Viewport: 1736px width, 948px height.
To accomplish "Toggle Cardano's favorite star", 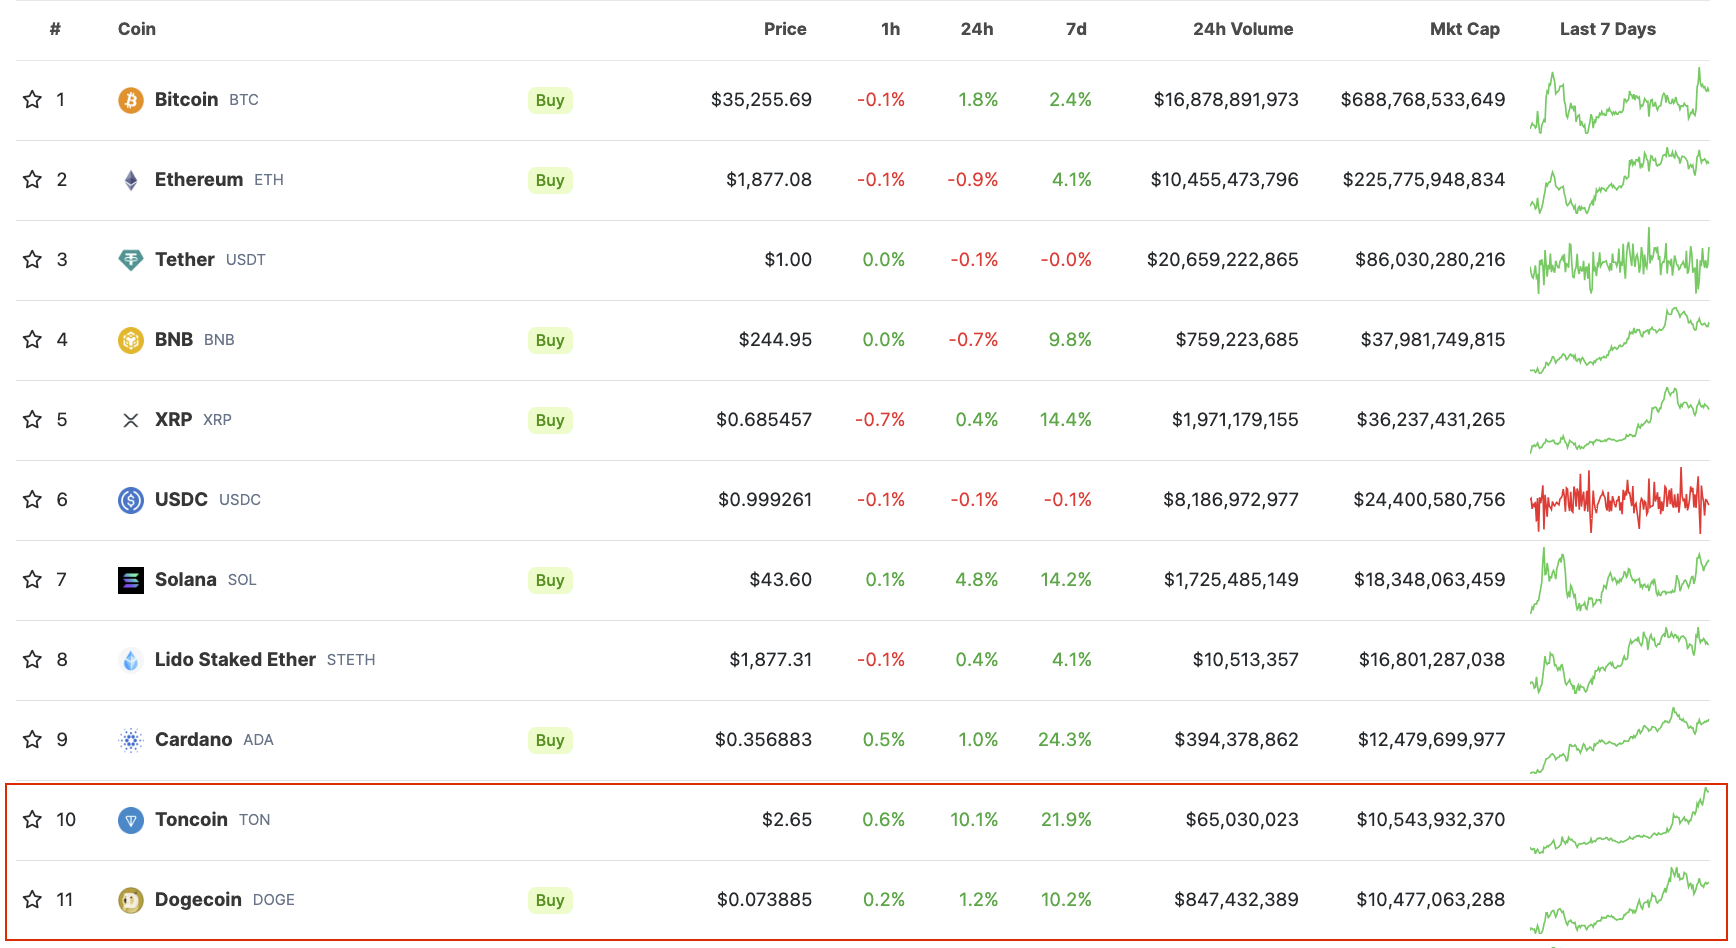I will (32, 739).
